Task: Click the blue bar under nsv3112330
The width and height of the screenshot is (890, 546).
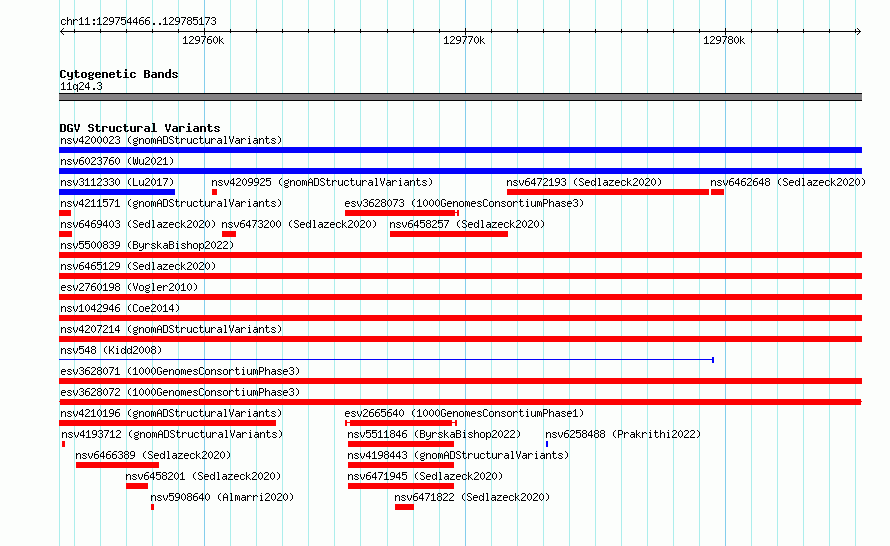Action: pyautogui.click(x=117, y=192)
